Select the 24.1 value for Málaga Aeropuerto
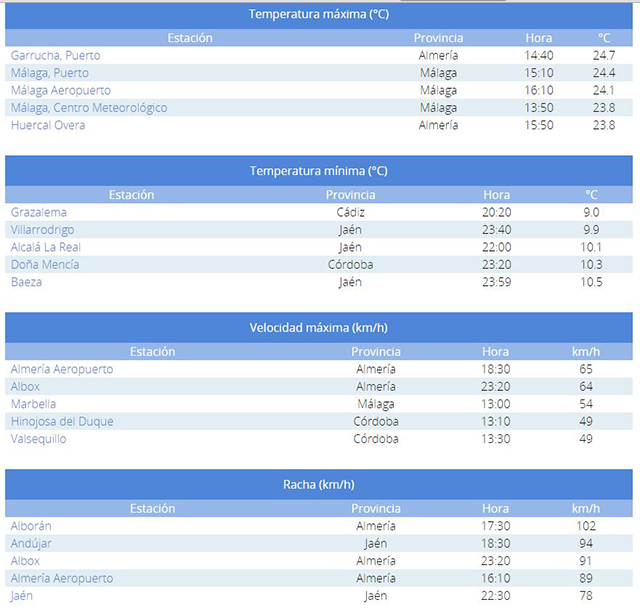The height and width of the screenshot is (610, 640). 604,90
